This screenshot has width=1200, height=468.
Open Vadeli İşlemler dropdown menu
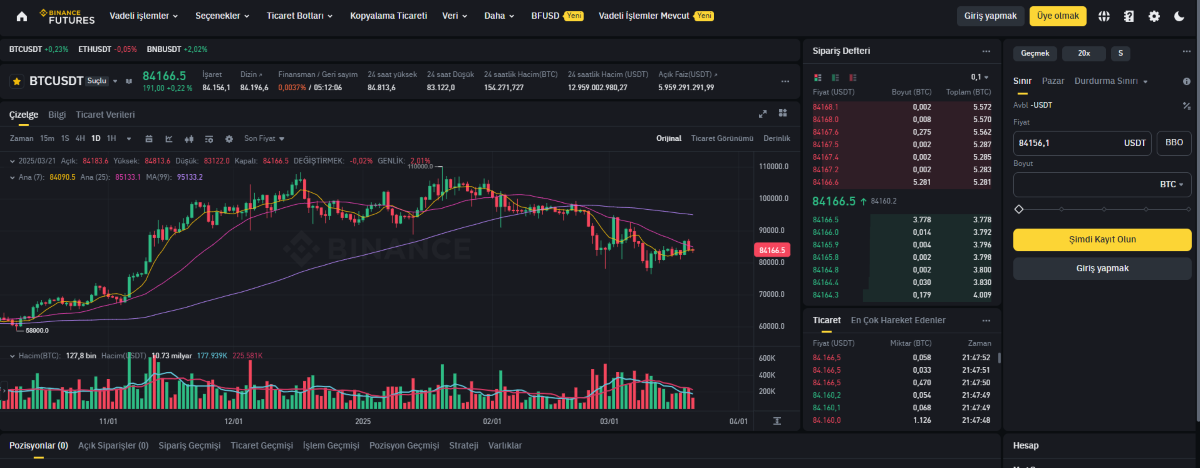(x=145, y=16)
